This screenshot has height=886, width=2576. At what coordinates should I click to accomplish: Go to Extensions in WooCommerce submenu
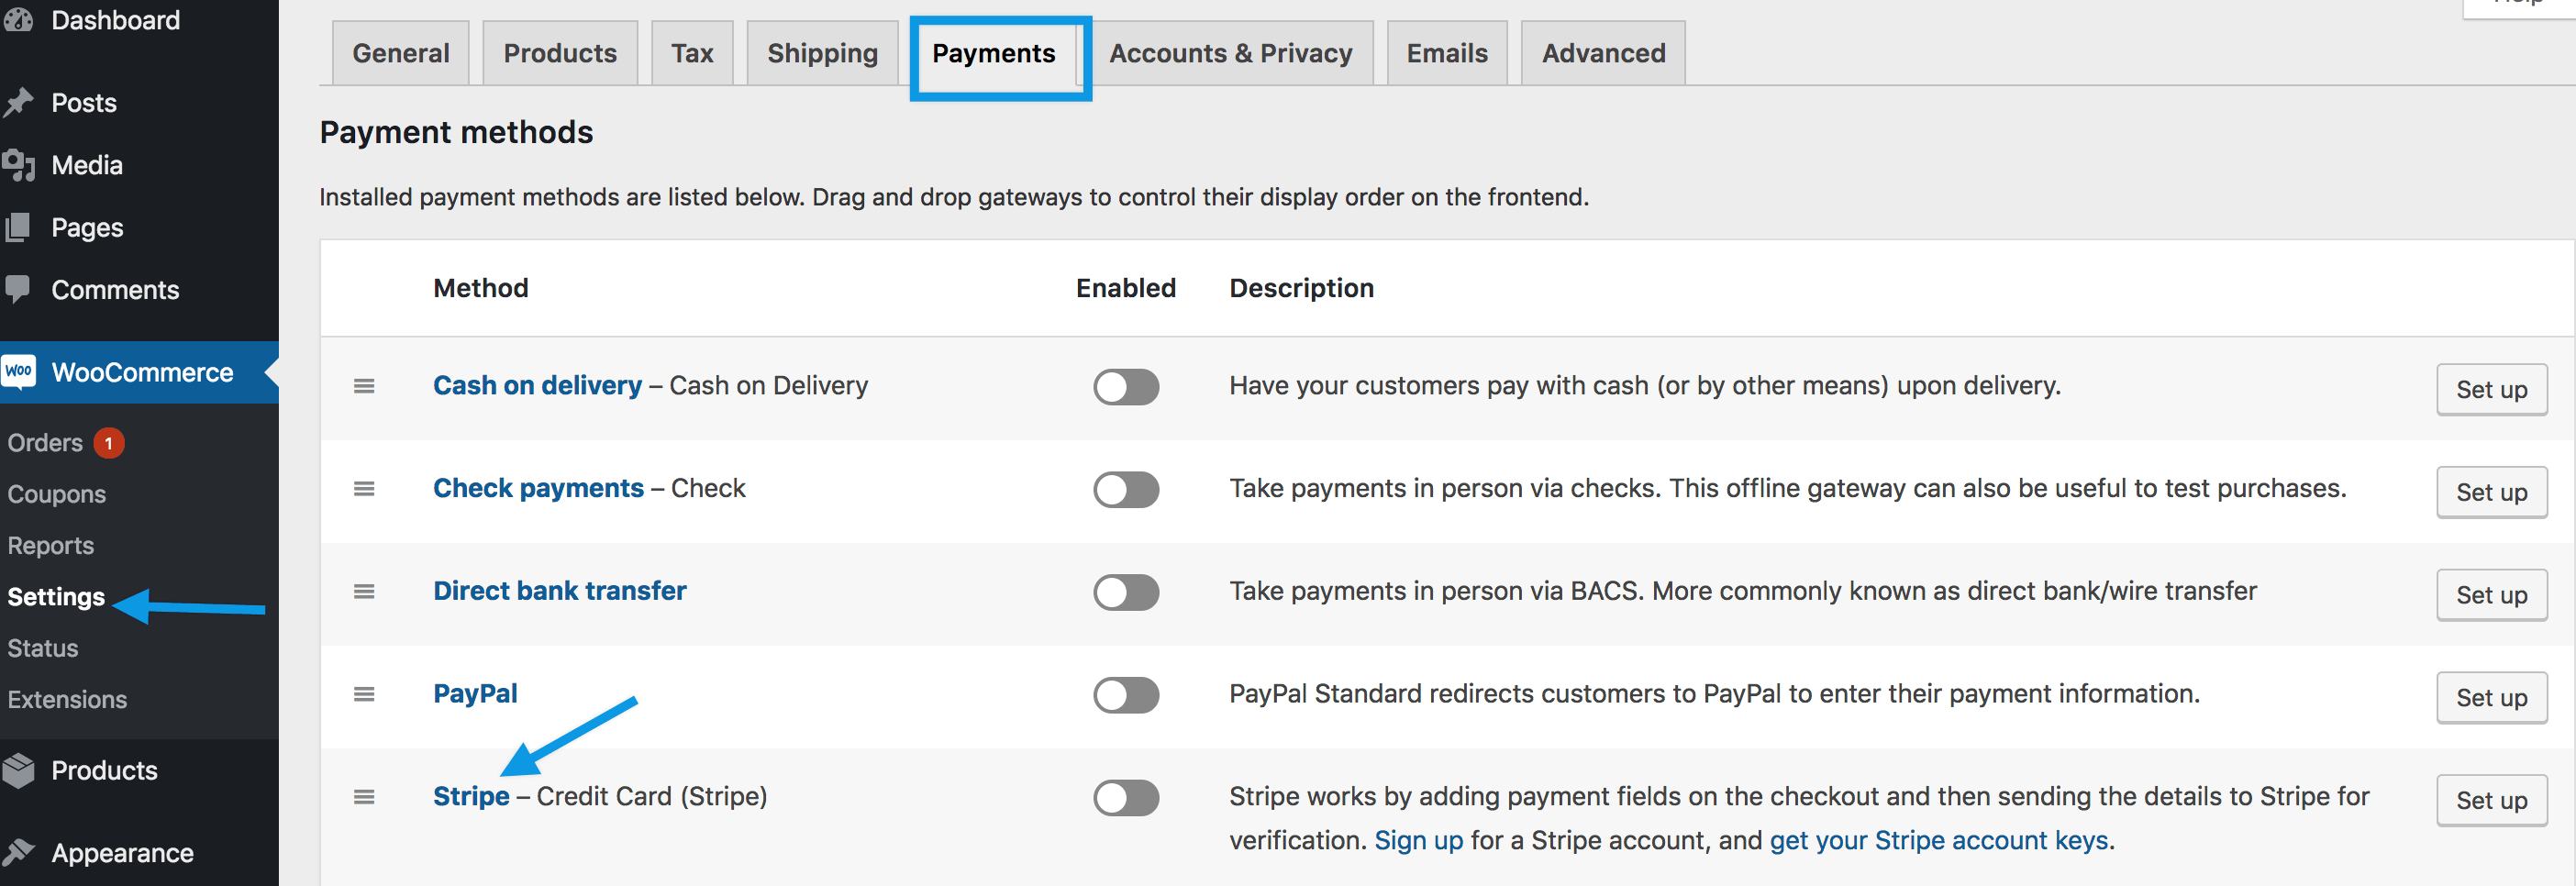[x=67, y=699]
